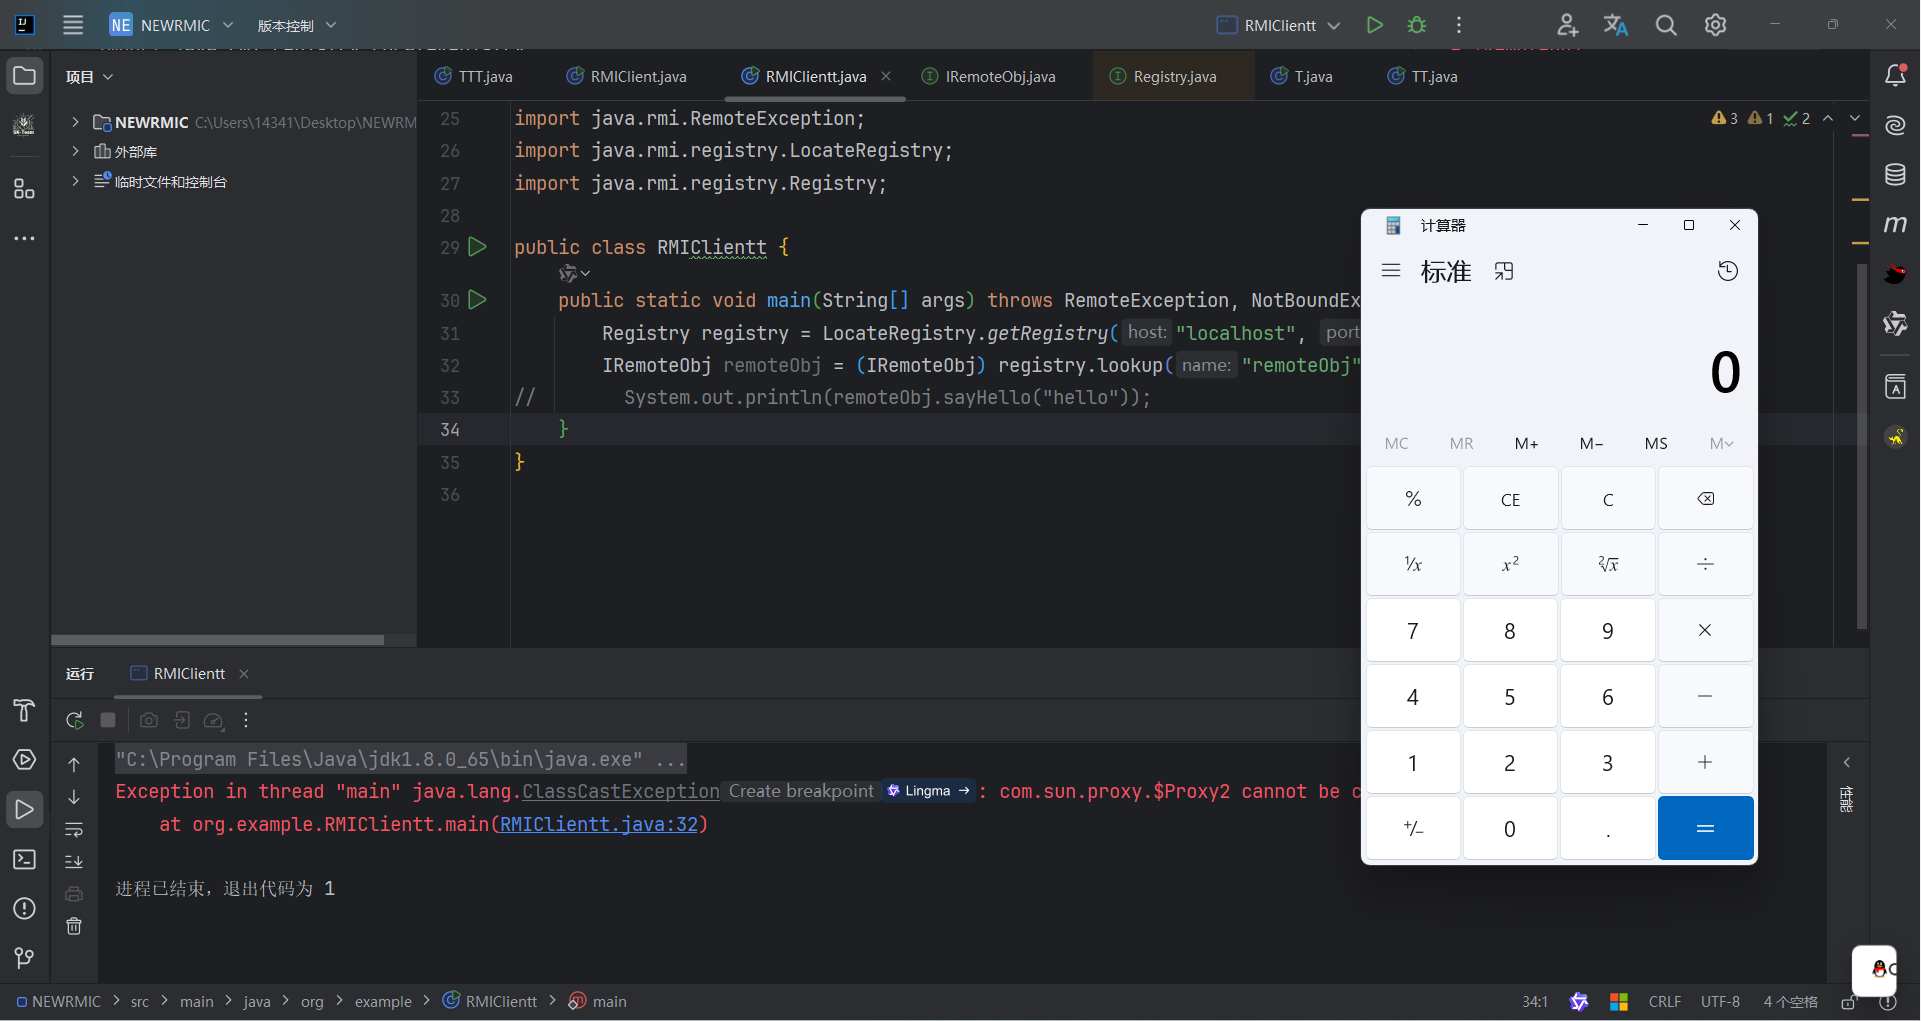Open calculator M memory list dropdown
The width and height of the screenshot is (1921, 1021).
coord(1721,444)
